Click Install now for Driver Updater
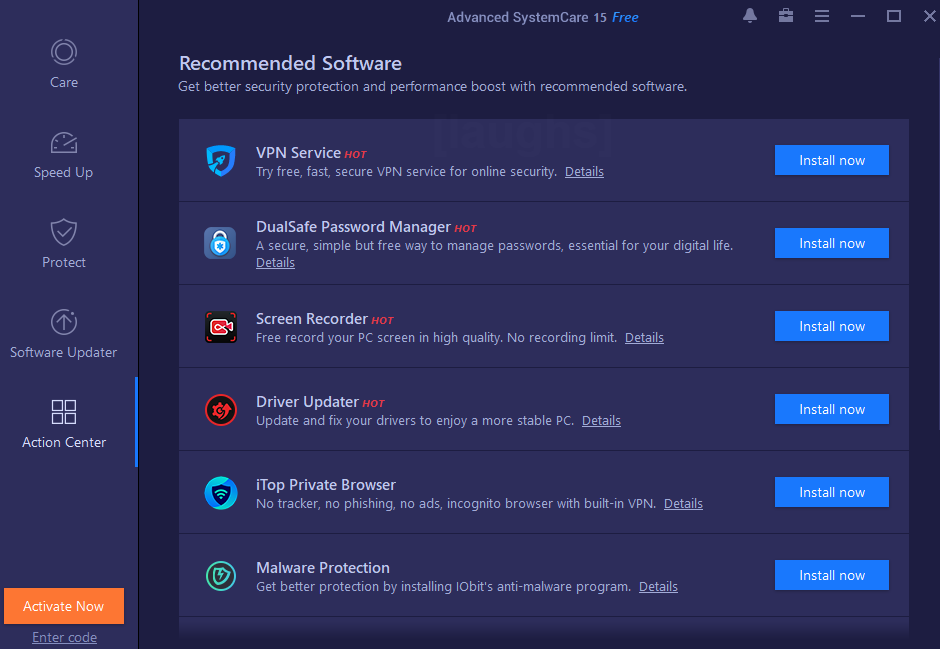940x649 pixels. (x=831, y=409)
